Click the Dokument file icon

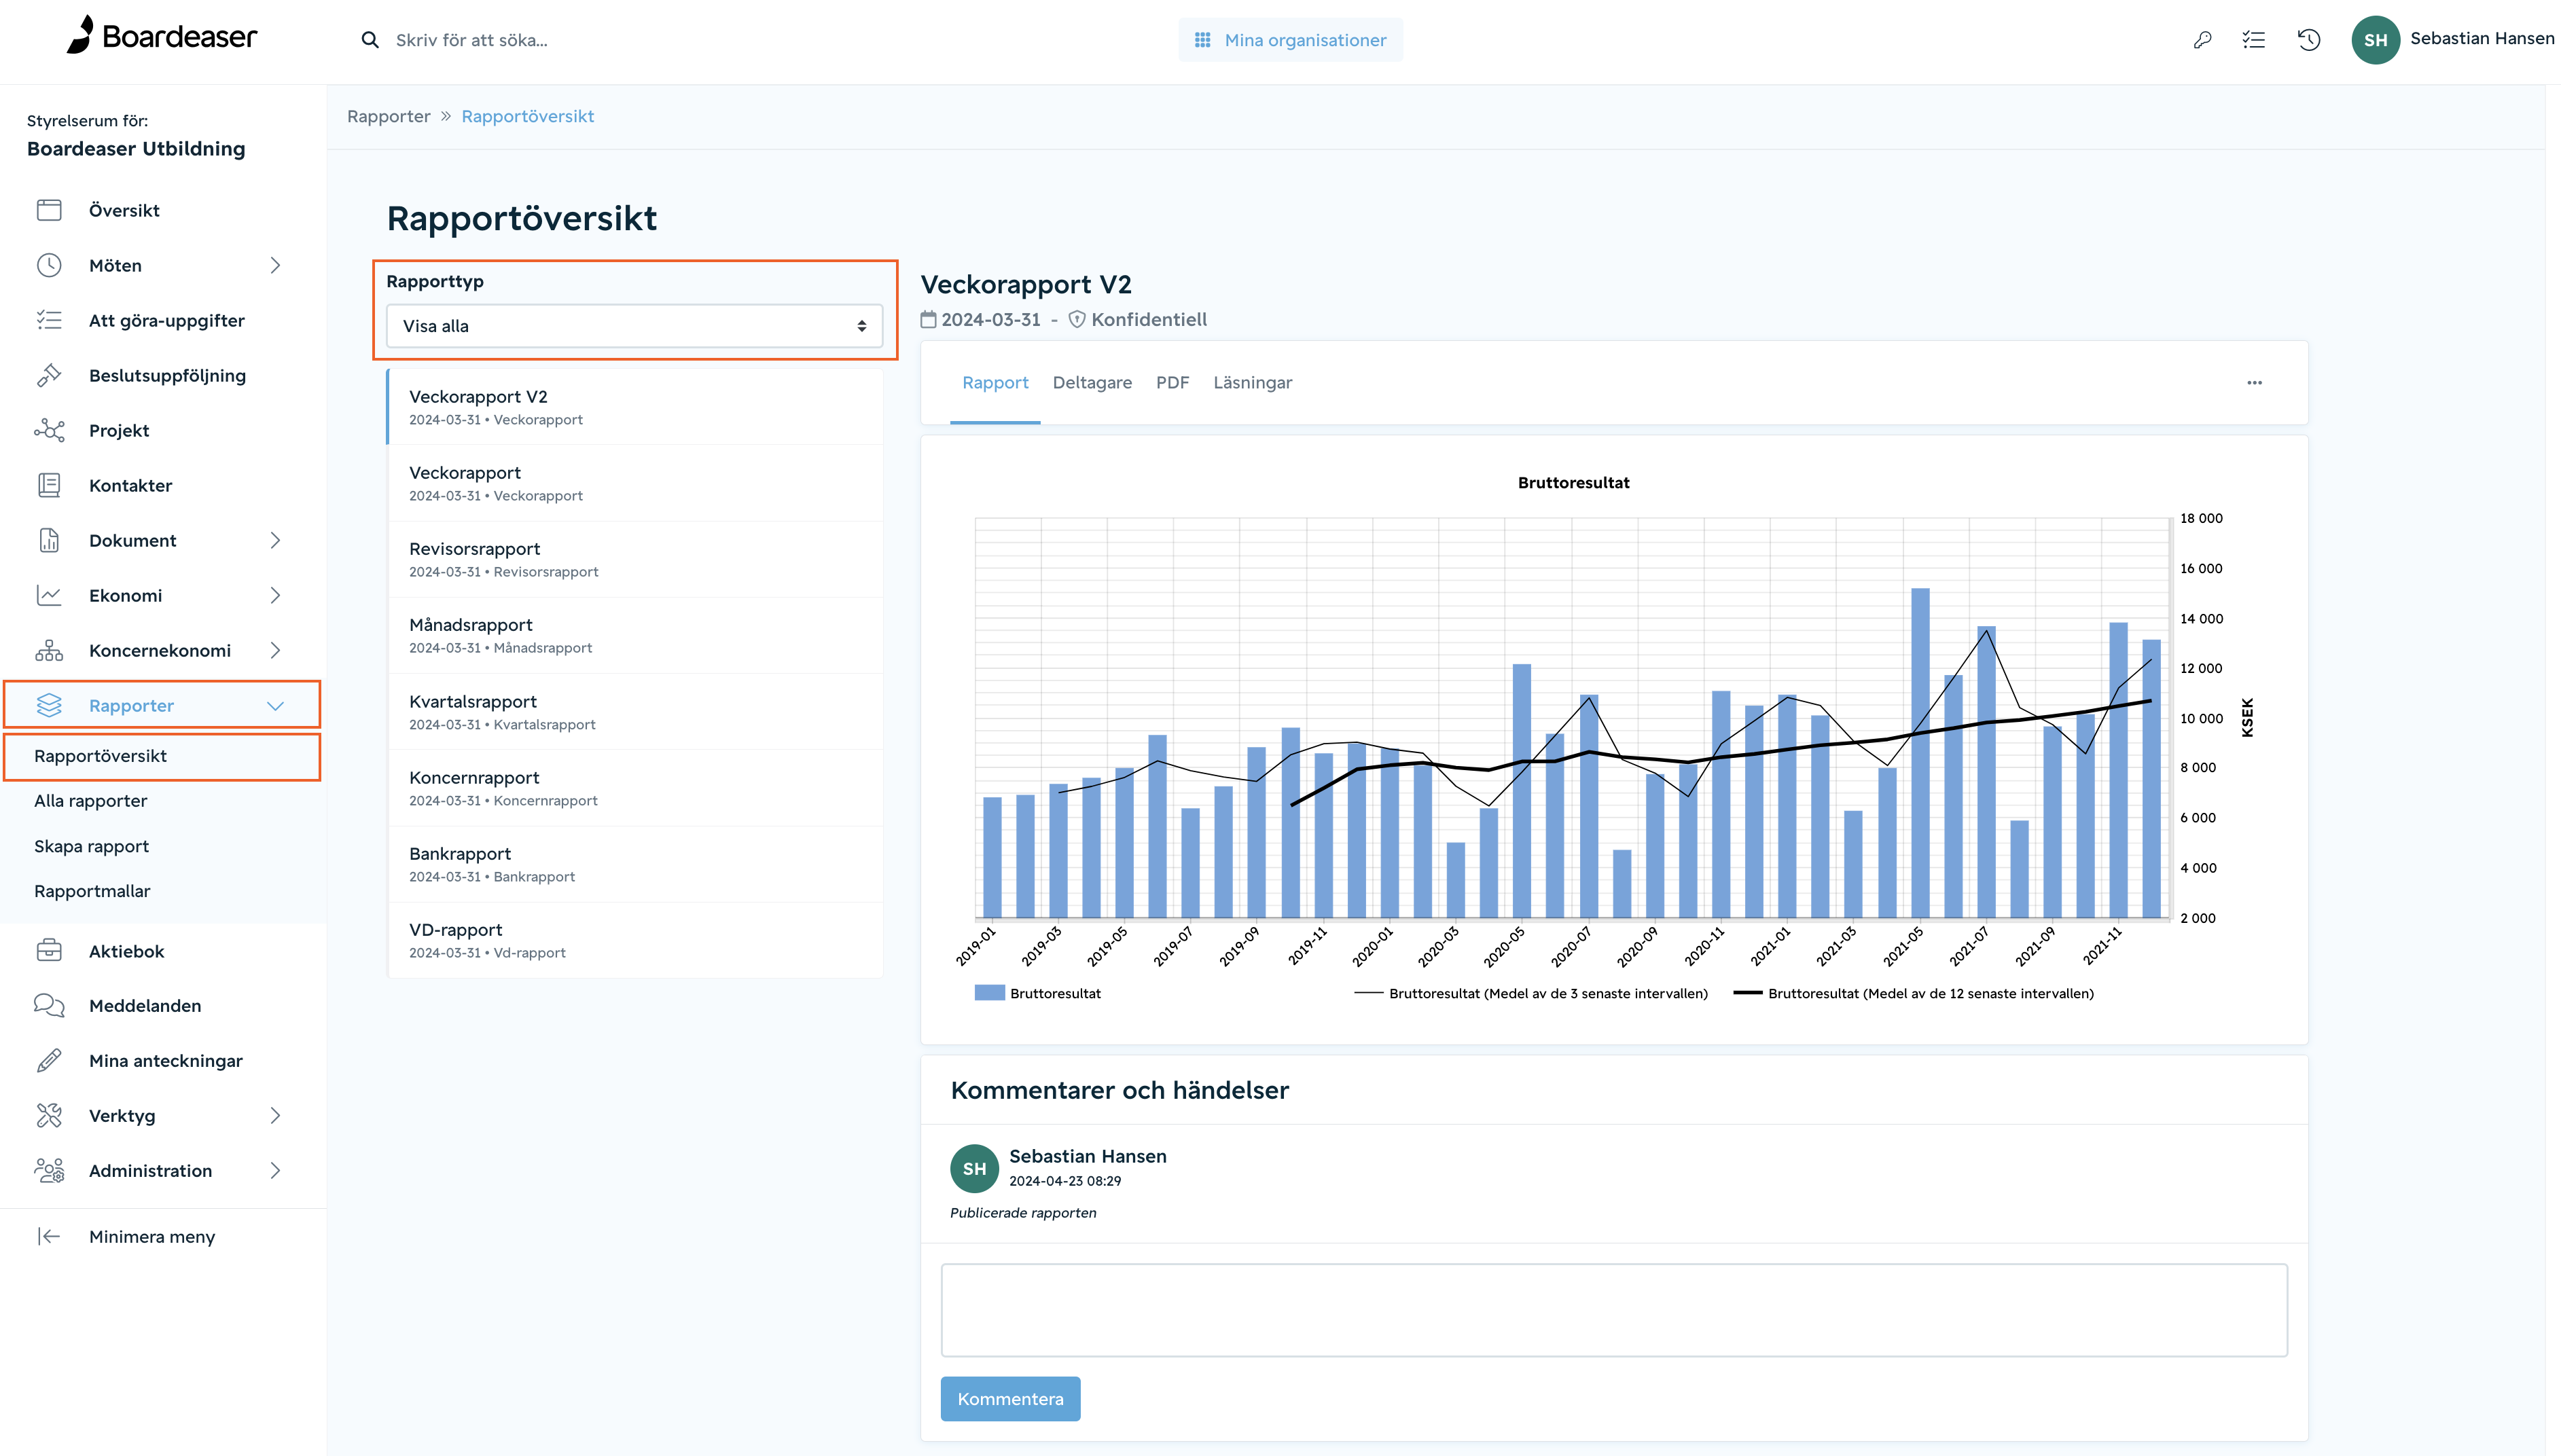click(49, 540)
